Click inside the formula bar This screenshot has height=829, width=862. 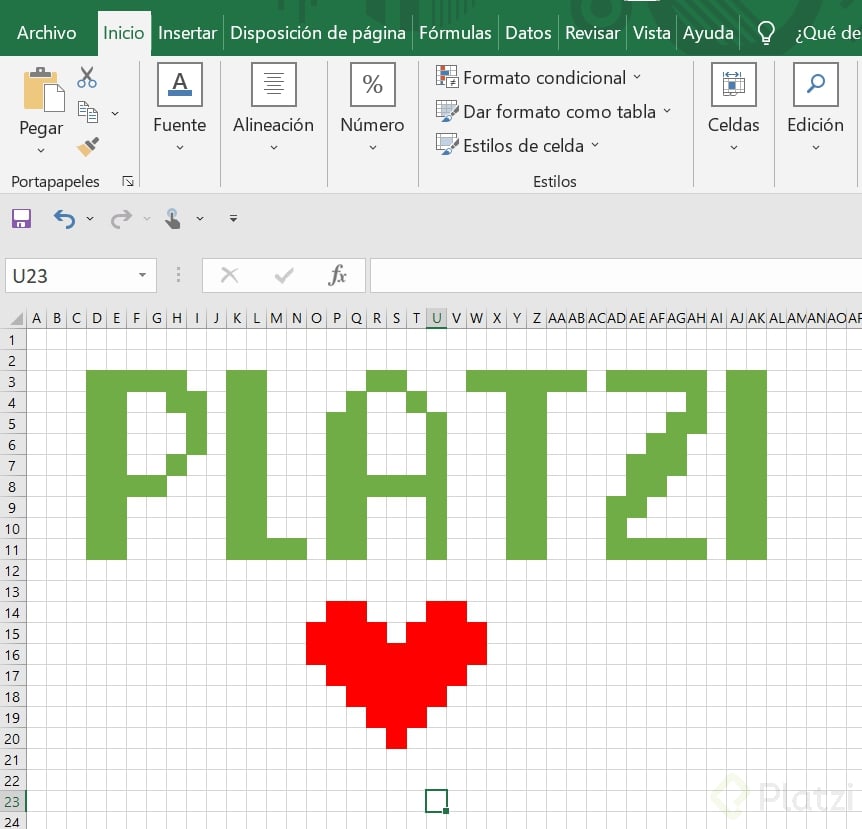pos(616,275)
